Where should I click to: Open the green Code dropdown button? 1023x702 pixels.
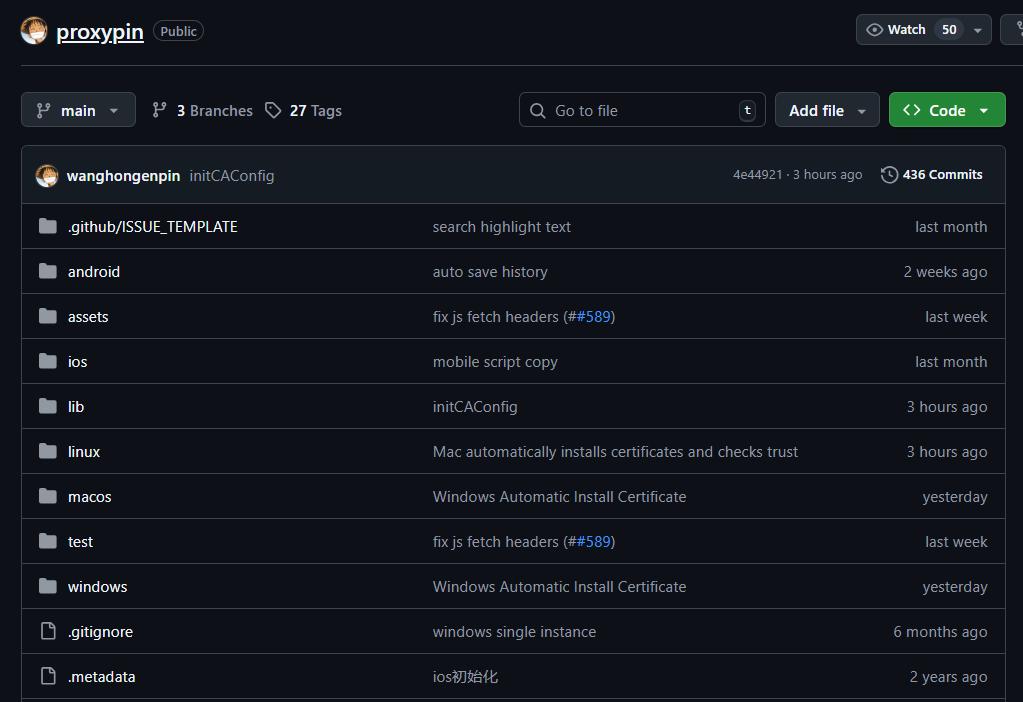946,110
